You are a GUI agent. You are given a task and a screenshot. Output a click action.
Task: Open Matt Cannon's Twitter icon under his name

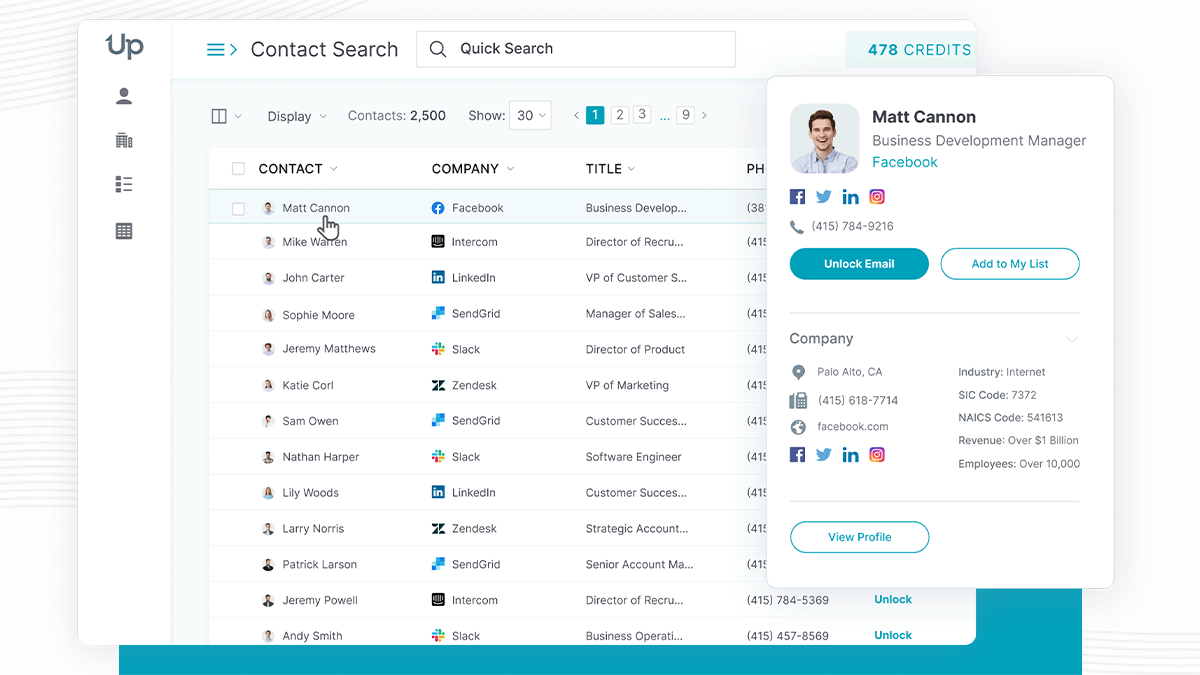[824, 197]
